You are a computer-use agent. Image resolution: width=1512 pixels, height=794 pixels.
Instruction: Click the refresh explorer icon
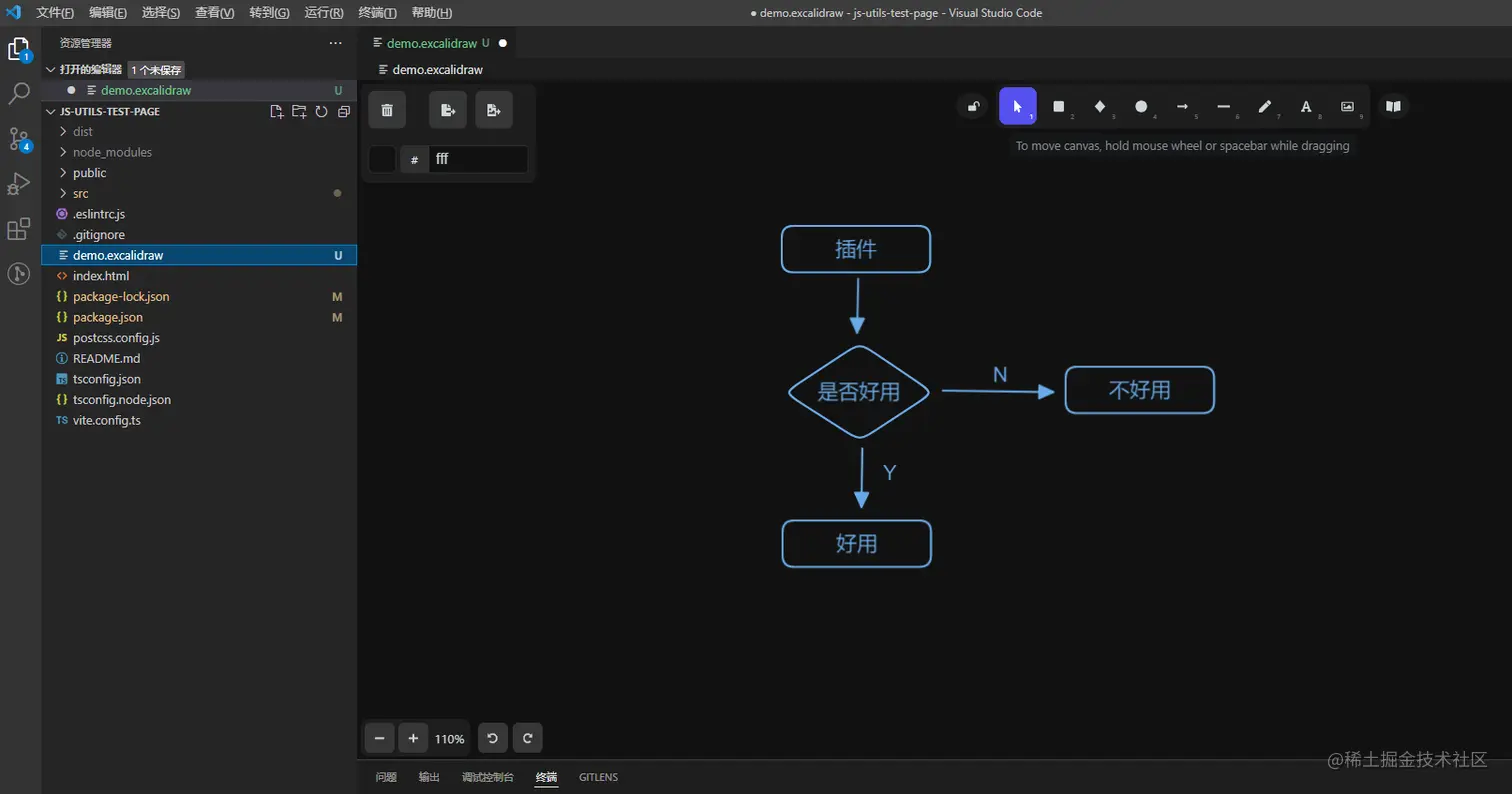tap(322, 112)
